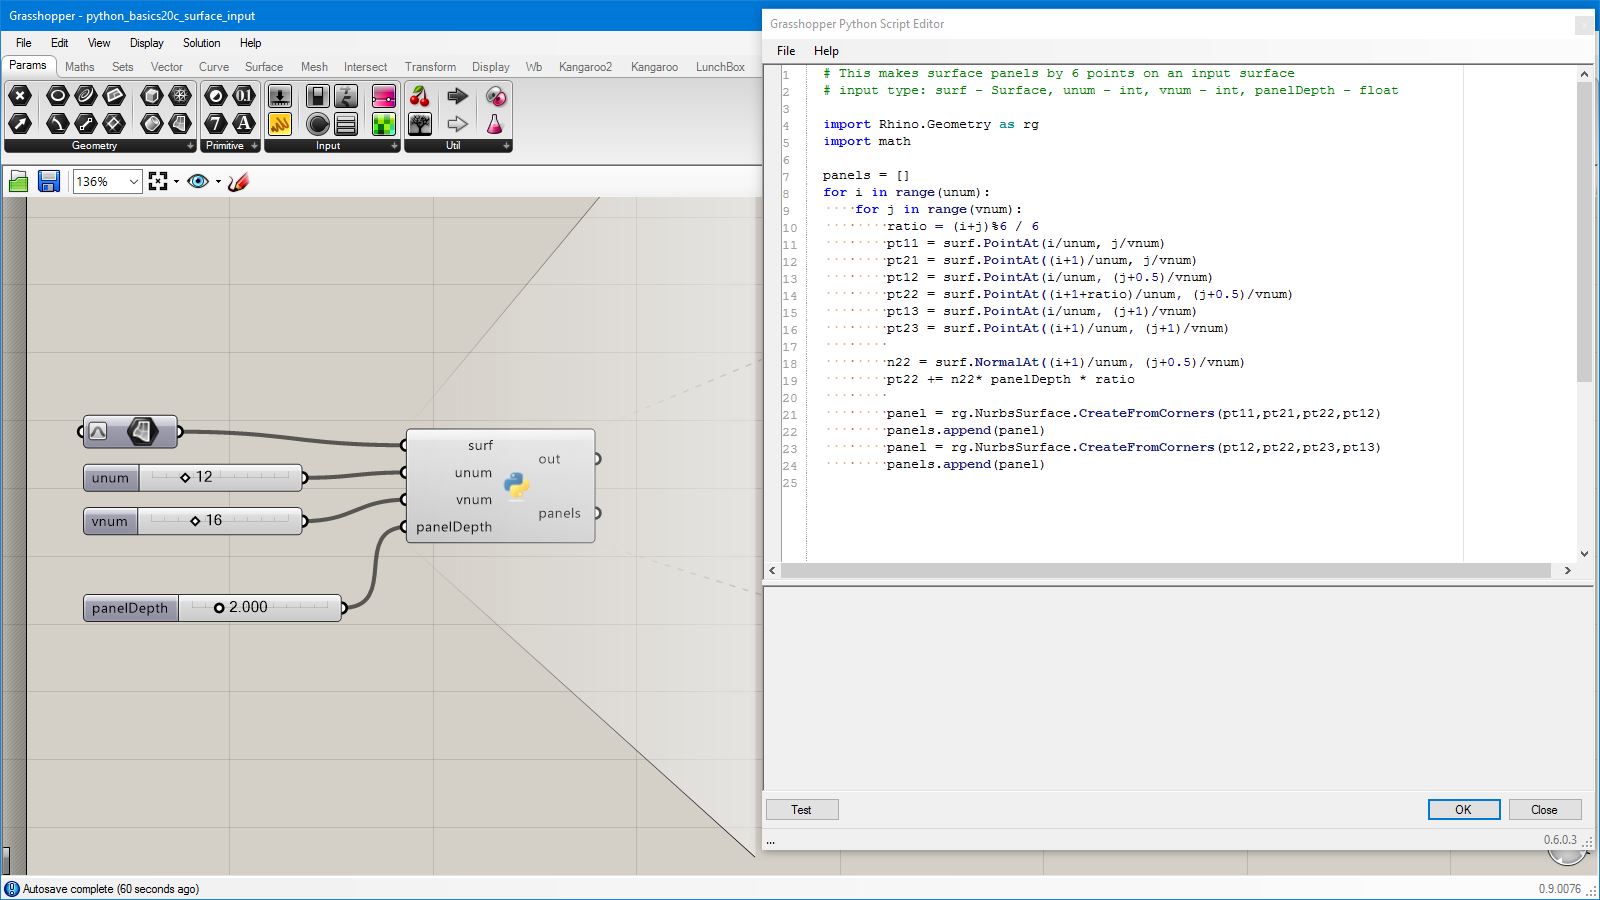Screen dimensions: 1600x900
Task: Click the tree-shaped Param Viewer icon
Action: click(x=420, y=123)
